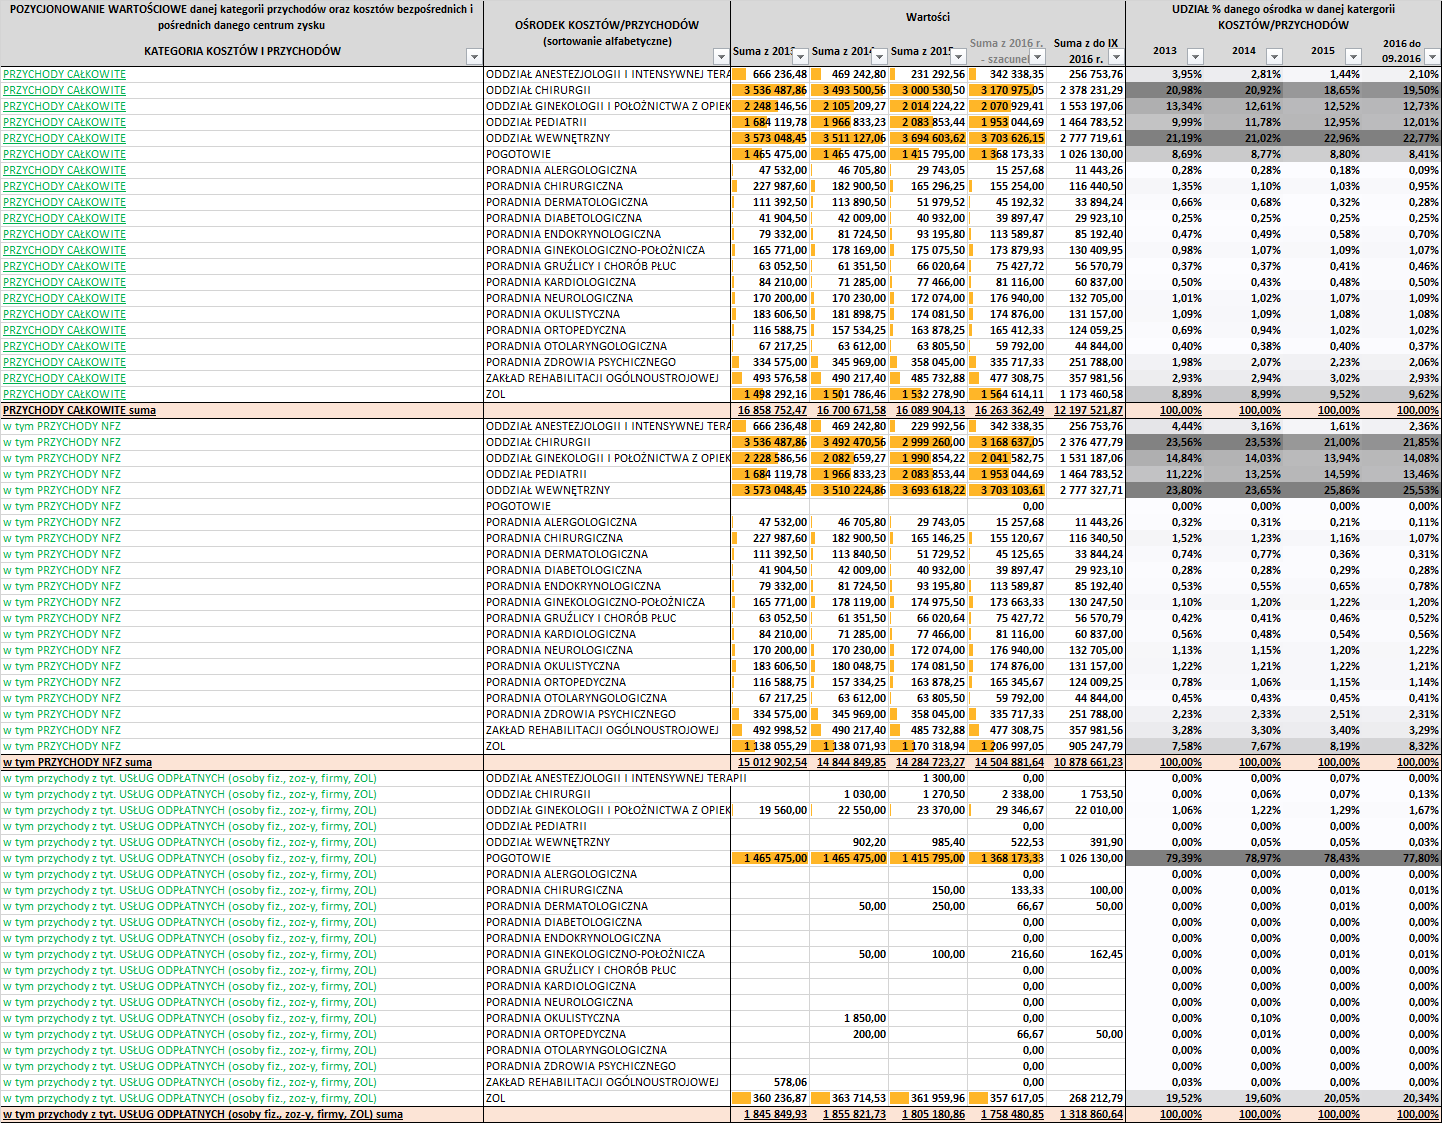This screenshot has width=1442, height=1123.
Task: Select the cell with value 19 560,00
Action: pos(770,810)
